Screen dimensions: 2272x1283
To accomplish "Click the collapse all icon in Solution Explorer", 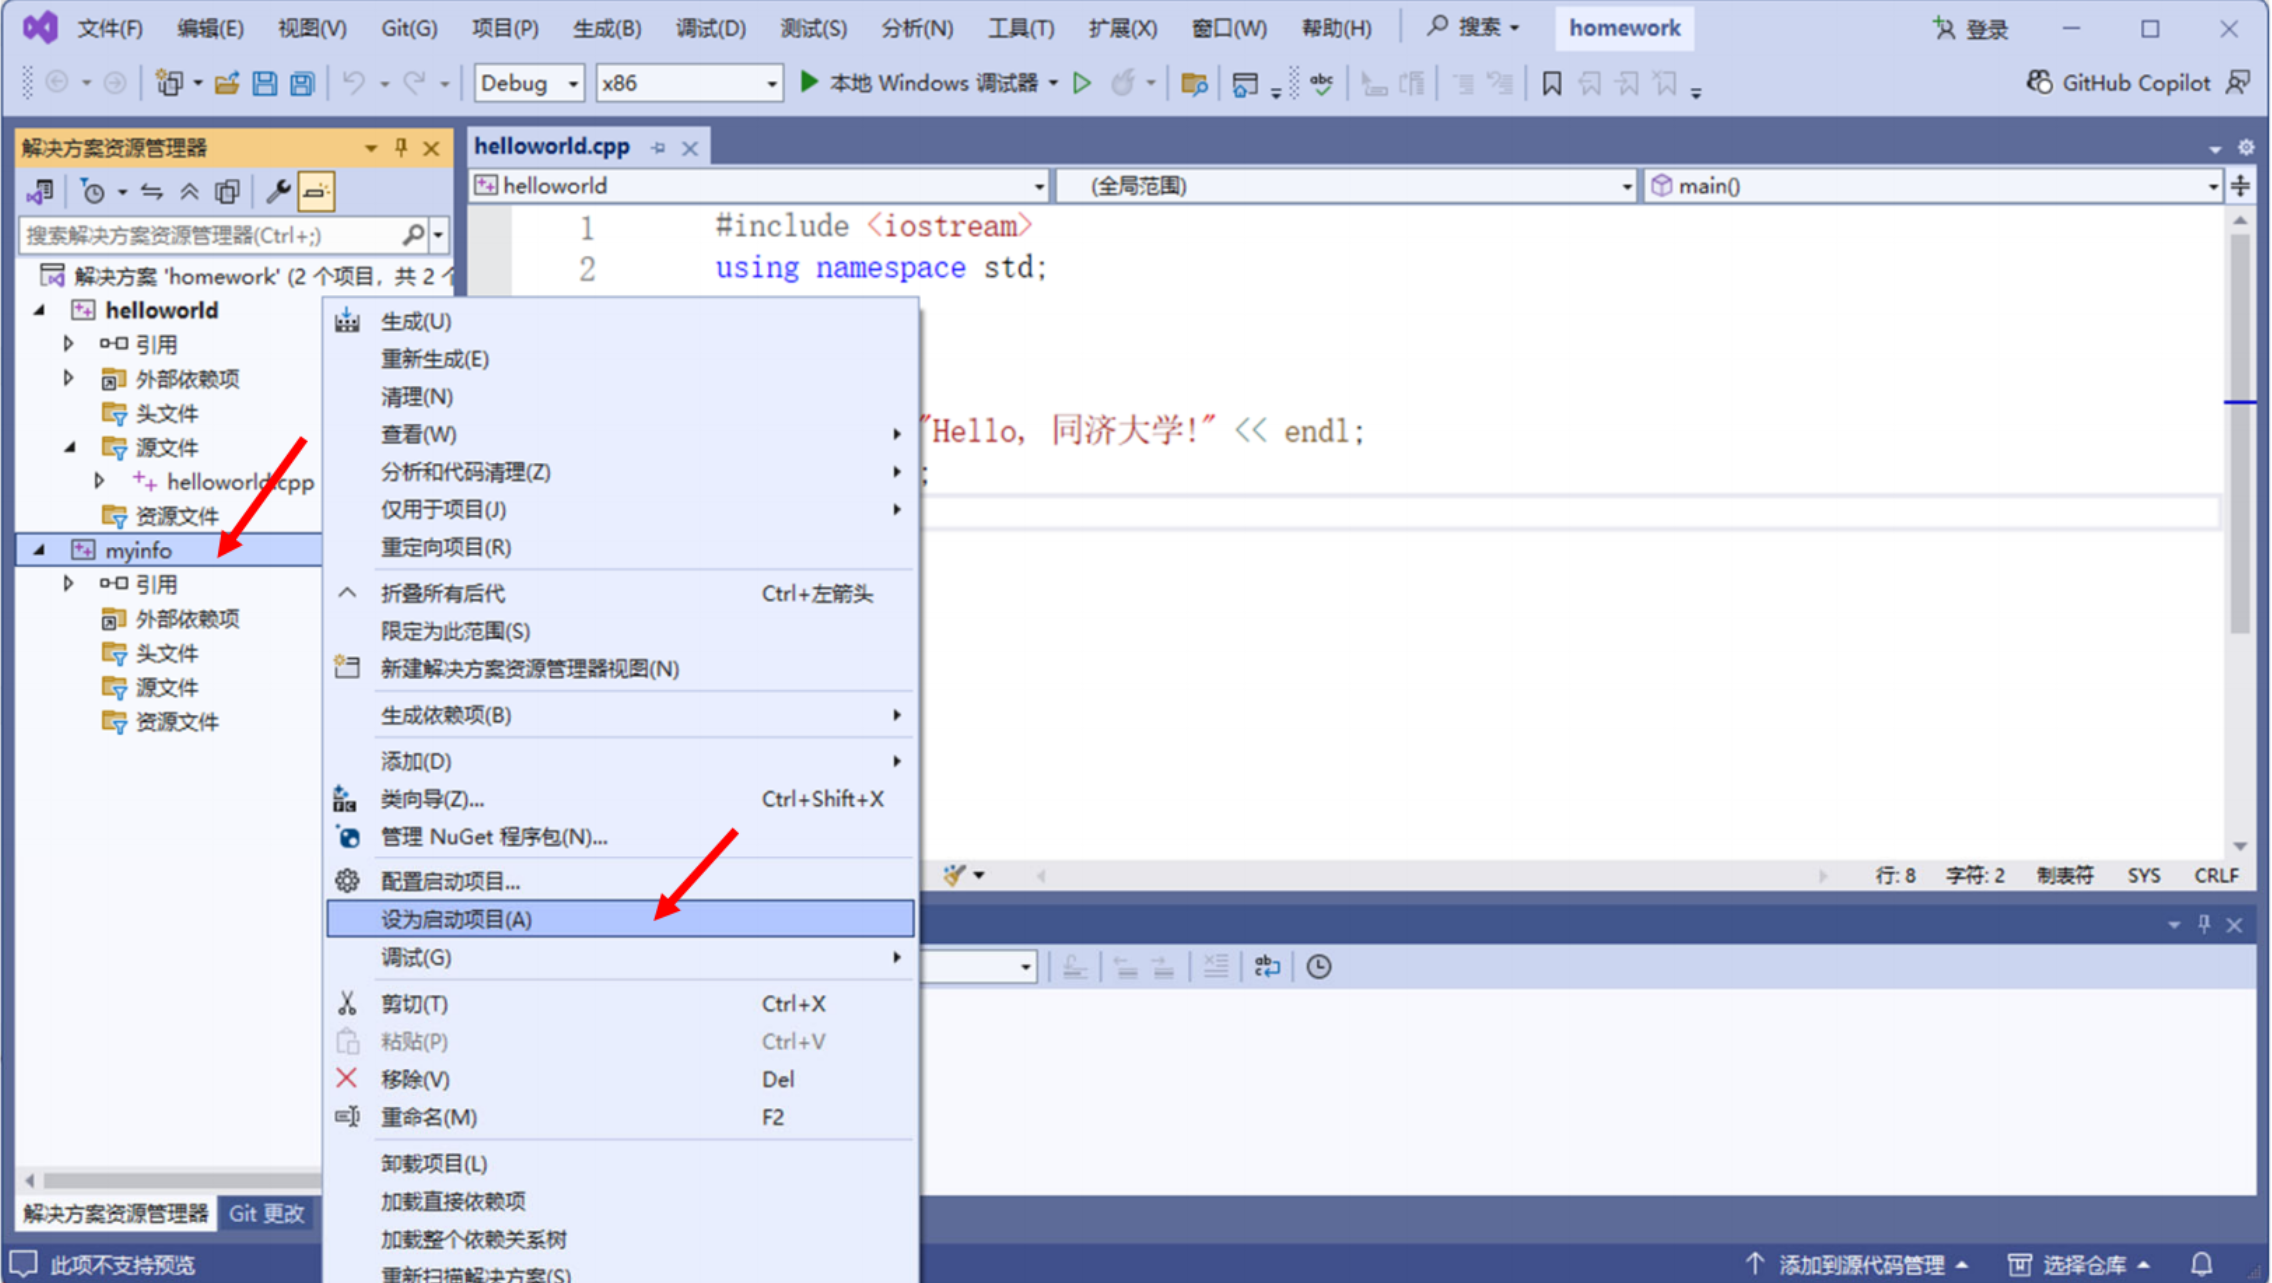I will [189, 192].
